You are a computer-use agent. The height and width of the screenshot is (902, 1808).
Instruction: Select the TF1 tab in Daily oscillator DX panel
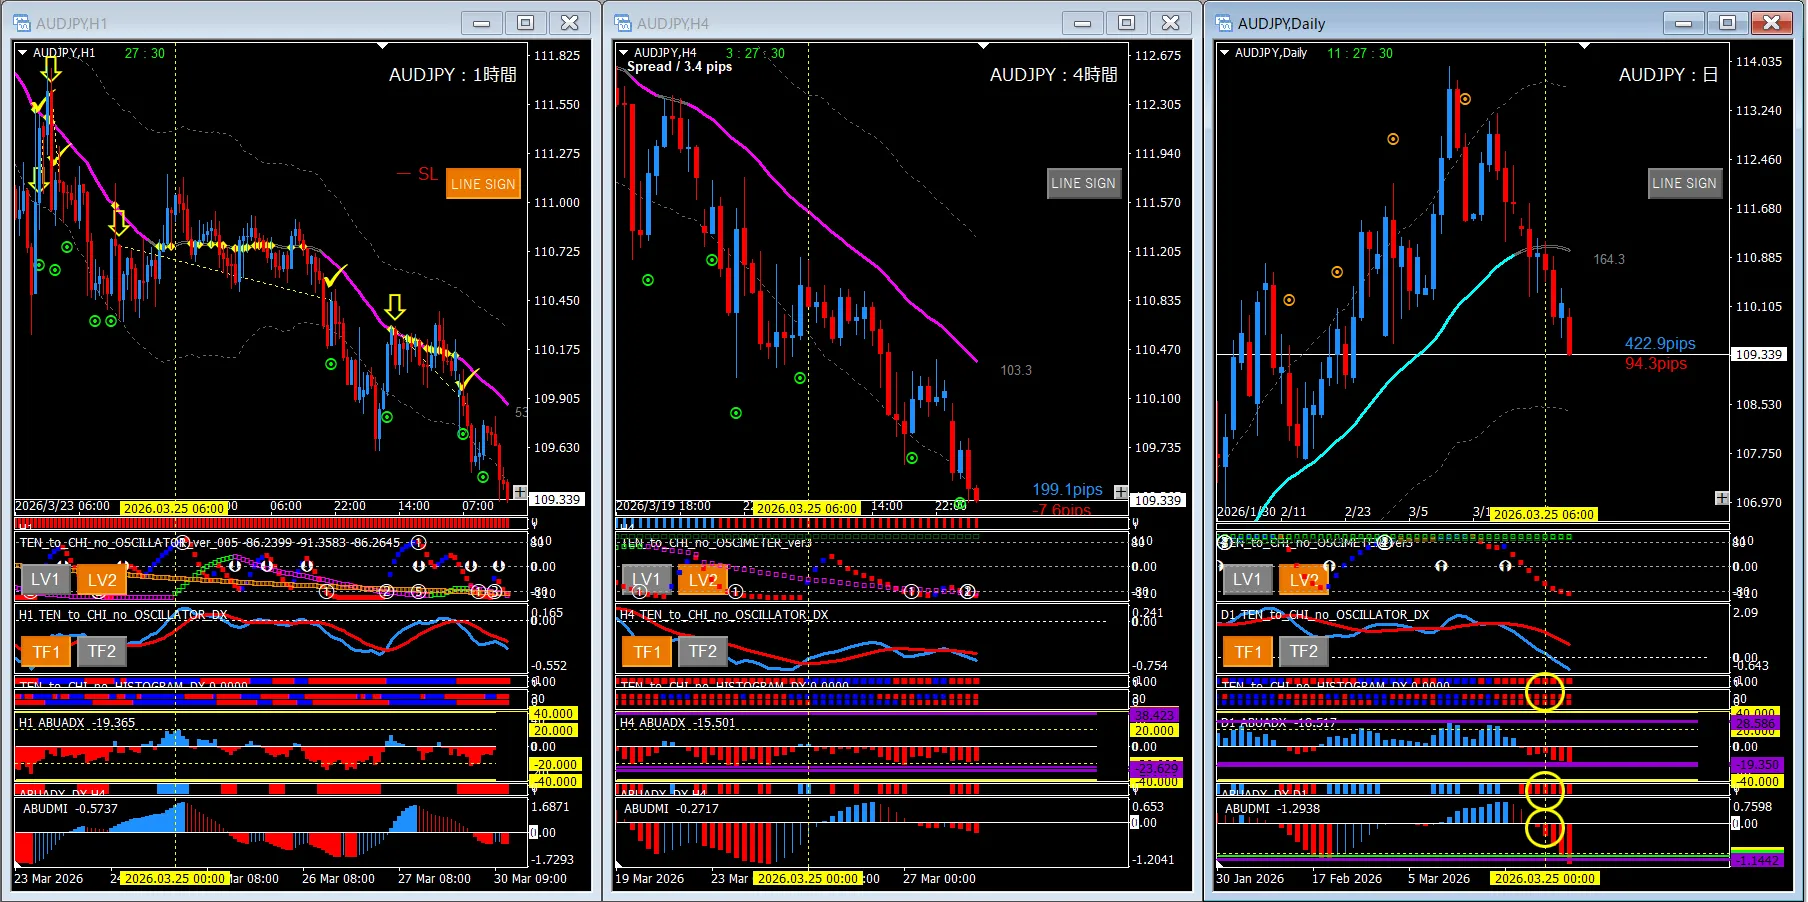click(x=1248, y=652)
